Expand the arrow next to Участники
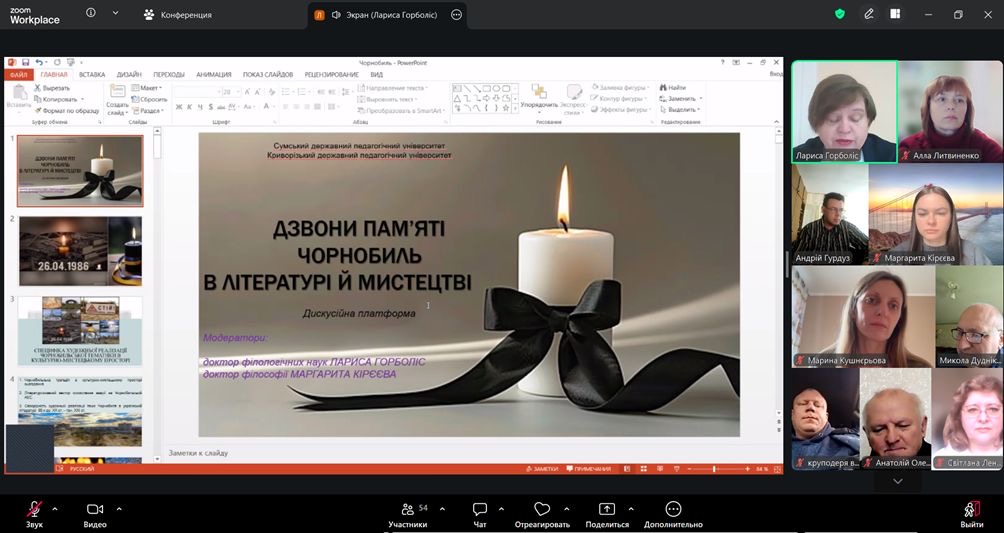The image size is (1004, 533). point(442,508)
